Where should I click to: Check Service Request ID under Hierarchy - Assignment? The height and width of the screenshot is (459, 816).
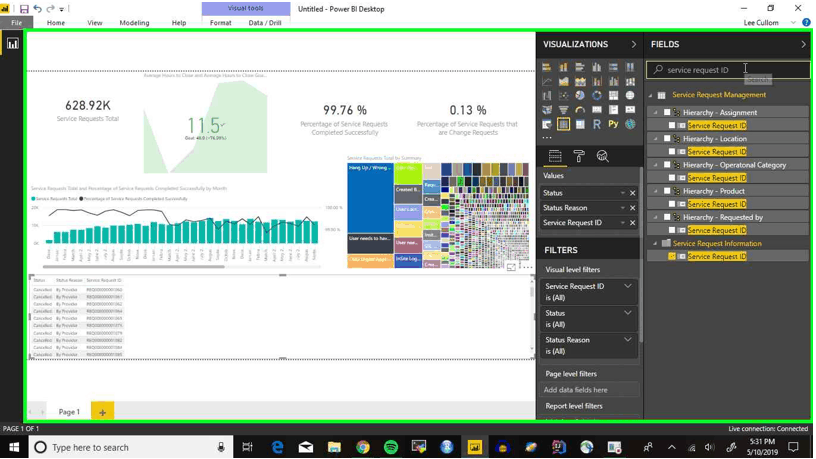(672, 125)
